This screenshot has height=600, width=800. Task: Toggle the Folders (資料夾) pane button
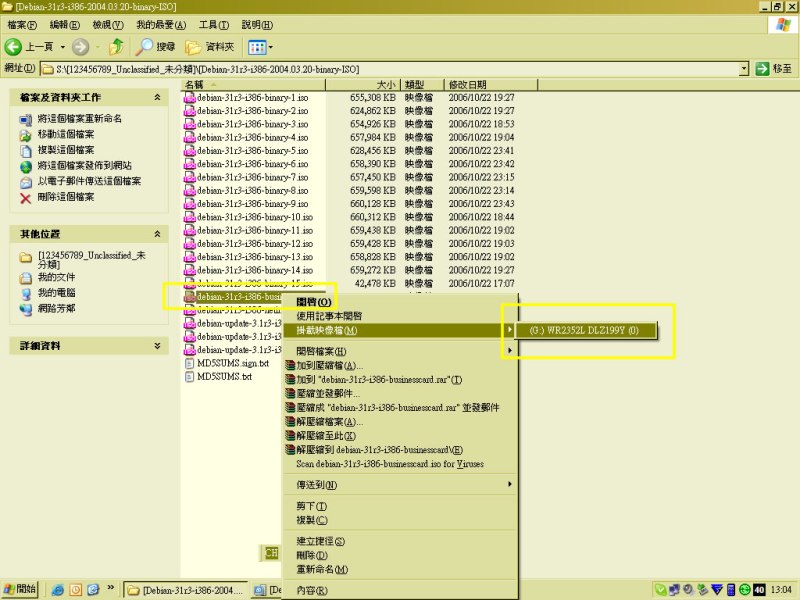click(x=210, y=47)
